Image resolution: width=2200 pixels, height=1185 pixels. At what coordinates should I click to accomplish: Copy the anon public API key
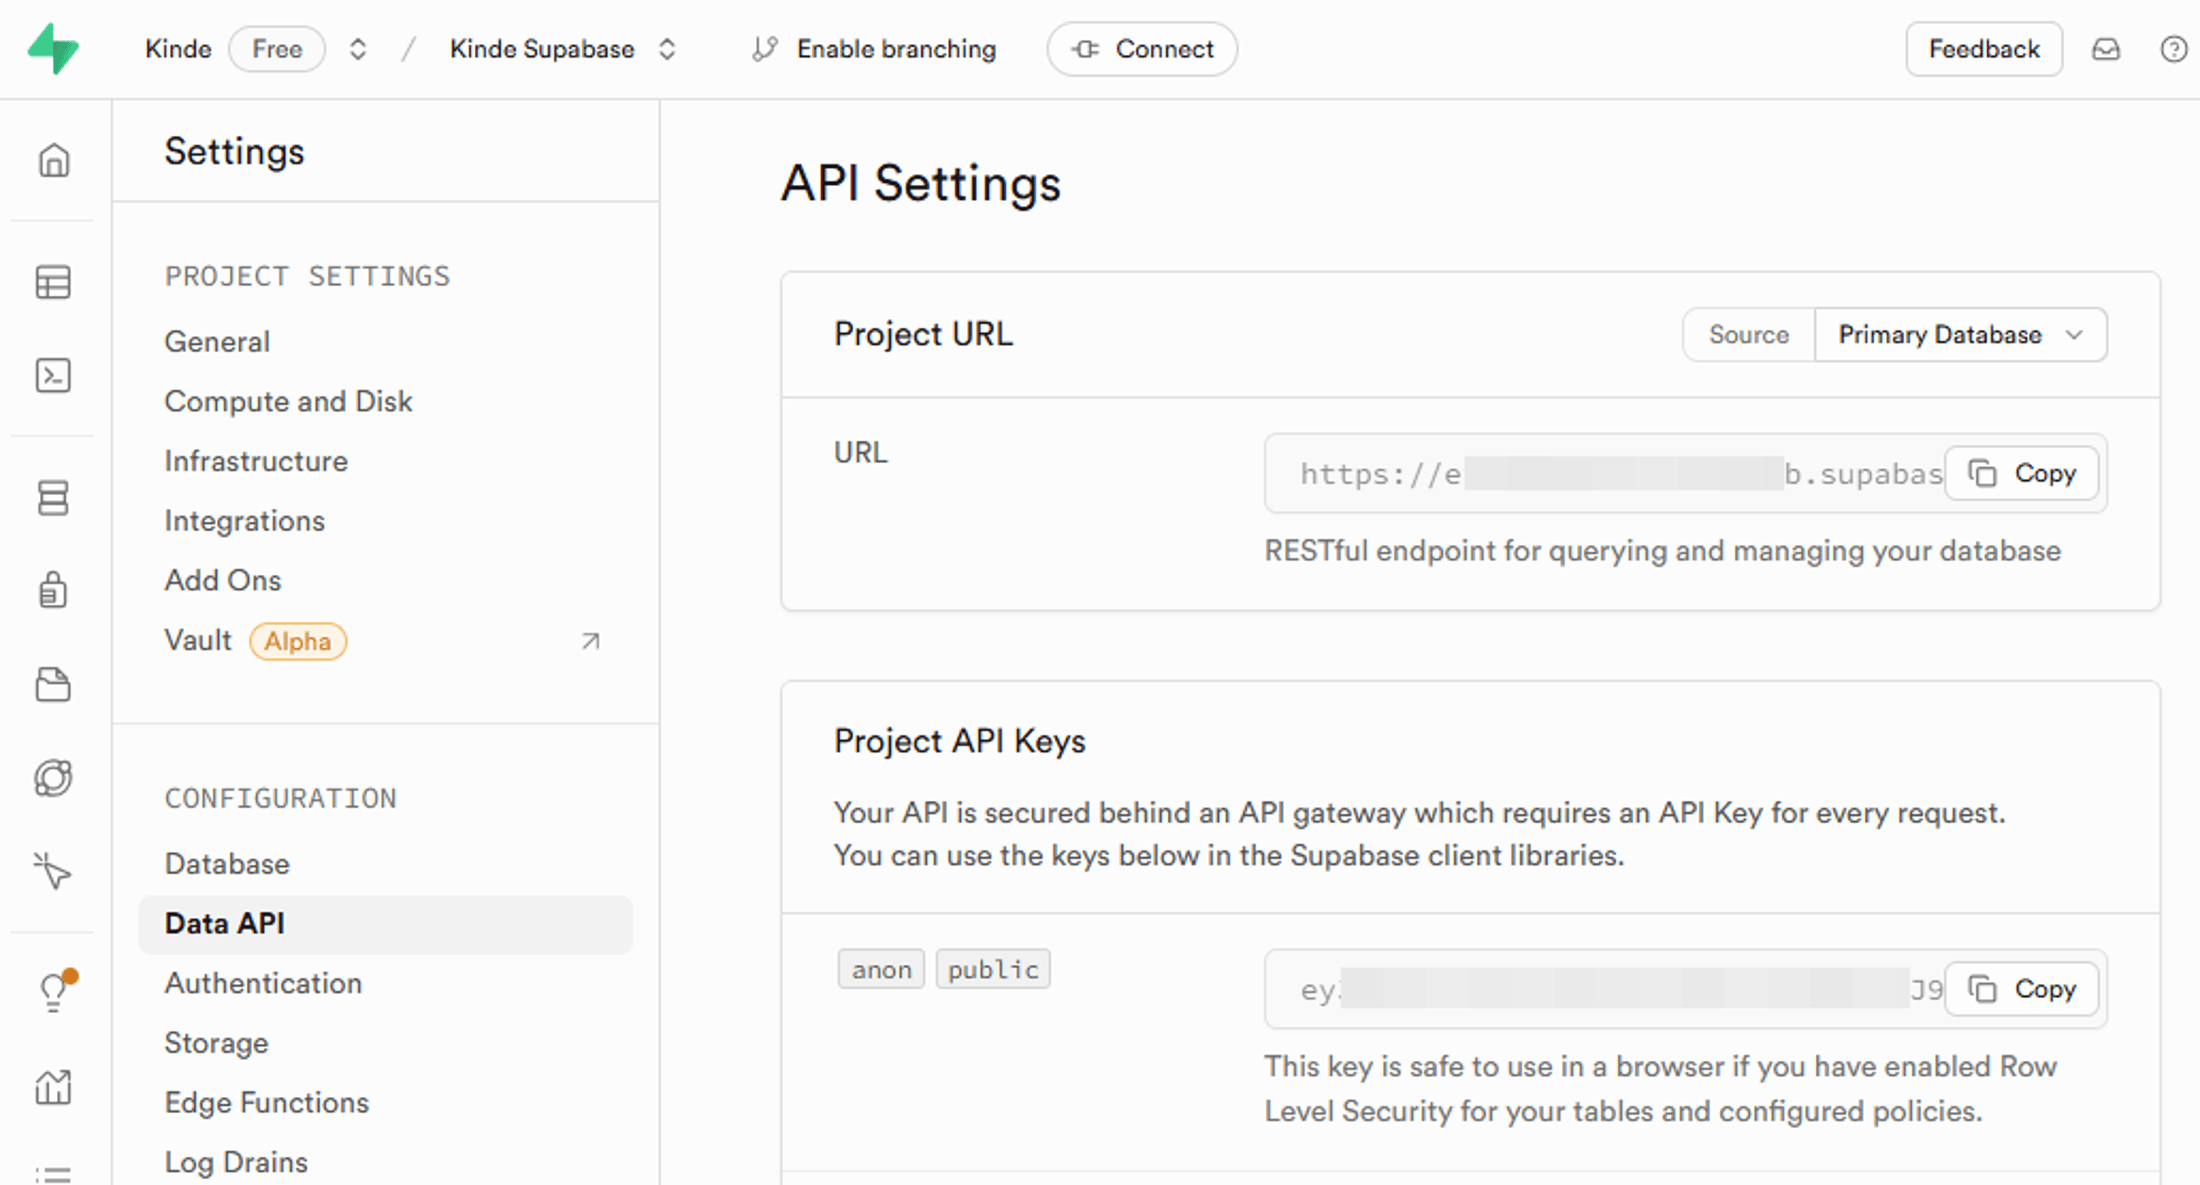(2021, 989)
